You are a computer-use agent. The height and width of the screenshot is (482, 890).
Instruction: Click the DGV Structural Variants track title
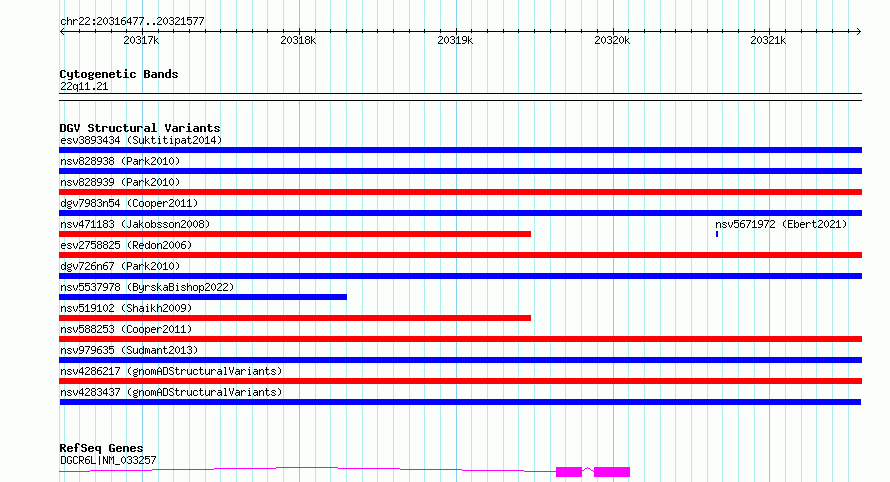point(140,128)
